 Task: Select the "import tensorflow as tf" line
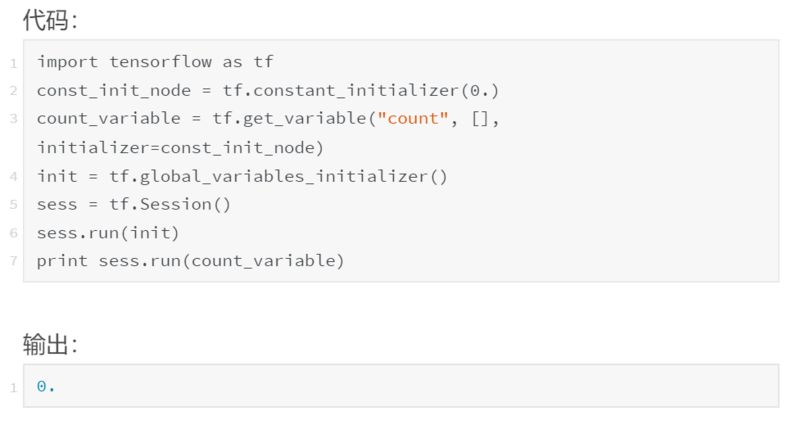coord(155,62)
